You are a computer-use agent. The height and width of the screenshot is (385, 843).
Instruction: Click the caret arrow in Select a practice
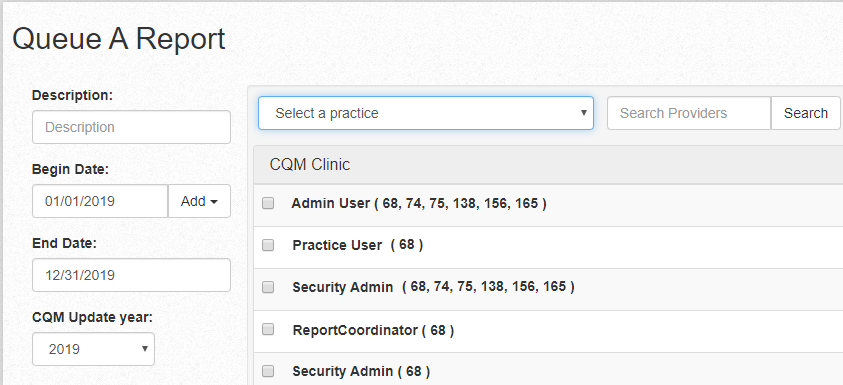pos(584,113)
